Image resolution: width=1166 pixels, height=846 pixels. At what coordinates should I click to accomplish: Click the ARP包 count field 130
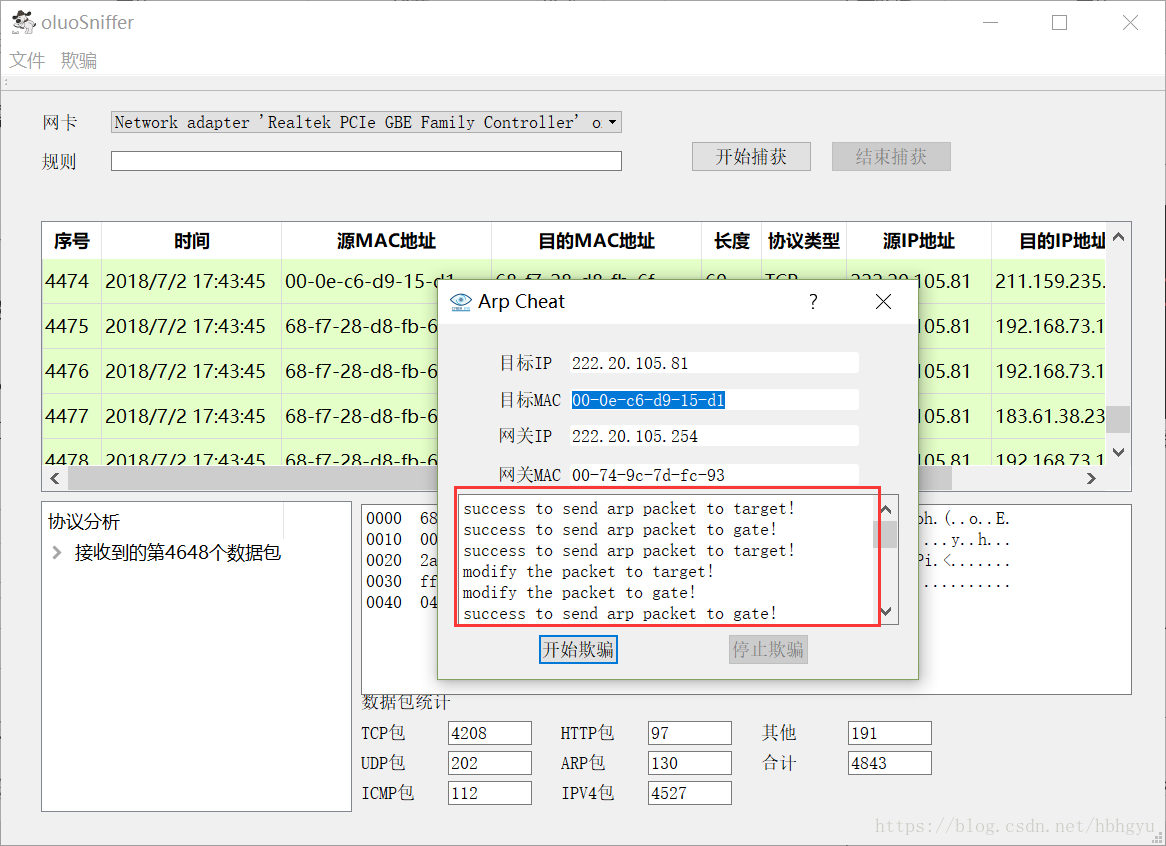click(x=689, y=763)
